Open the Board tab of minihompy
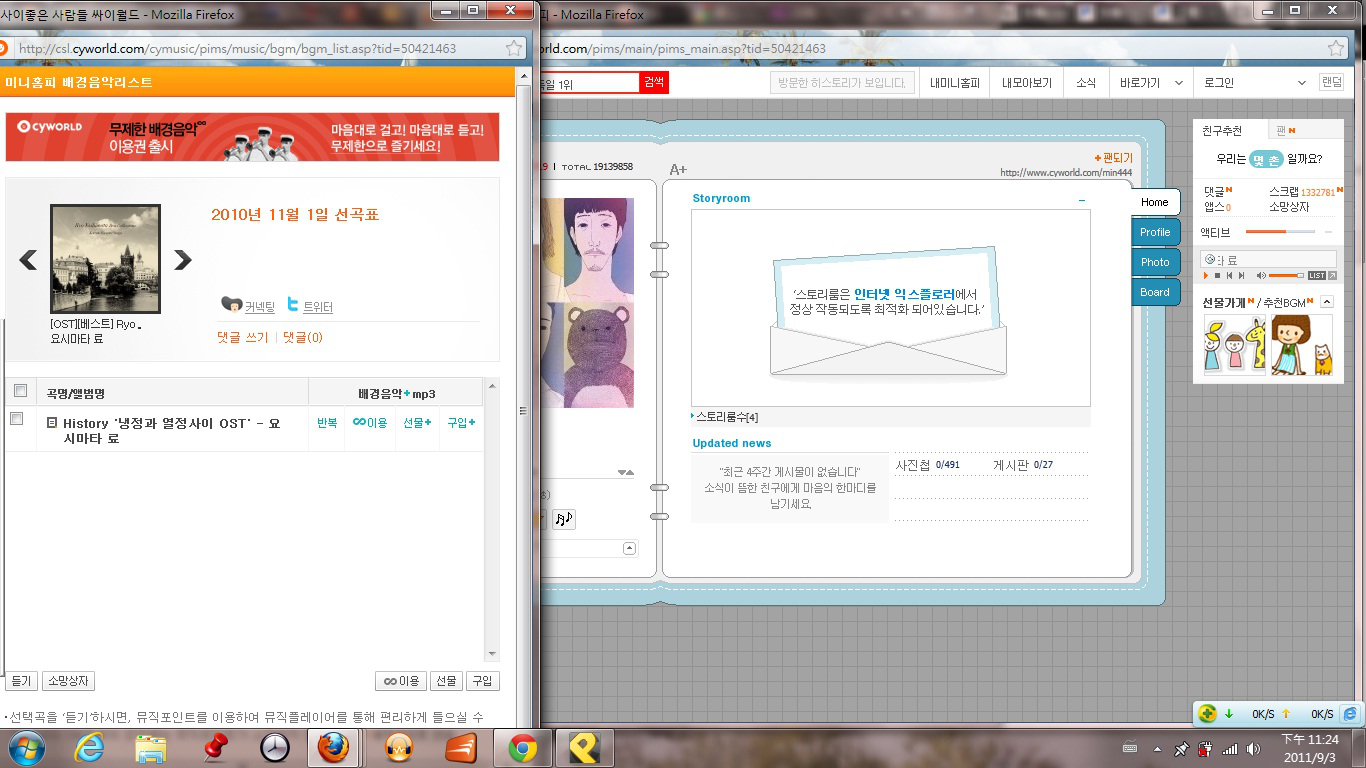Image resolution: width=1366 pixels, height=768 pixels. point(1154,292)
